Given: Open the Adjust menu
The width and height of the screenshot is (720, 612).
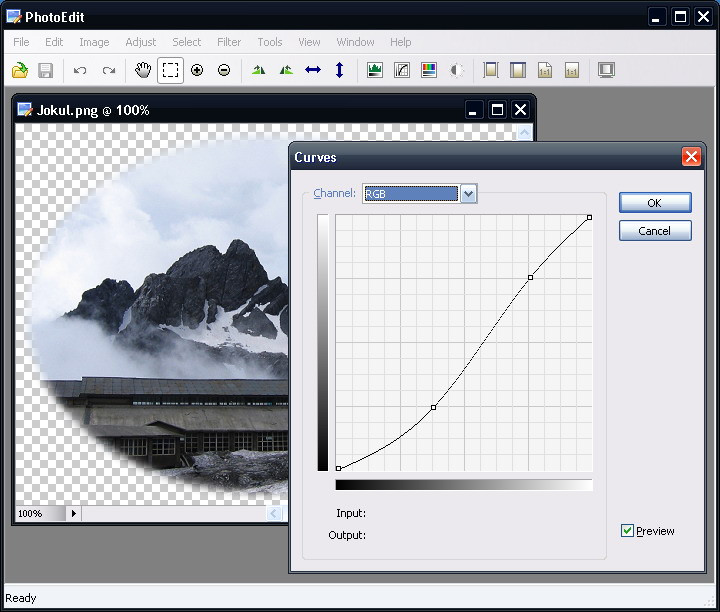Looking at the screenshot, I should (x=140, y=42).
